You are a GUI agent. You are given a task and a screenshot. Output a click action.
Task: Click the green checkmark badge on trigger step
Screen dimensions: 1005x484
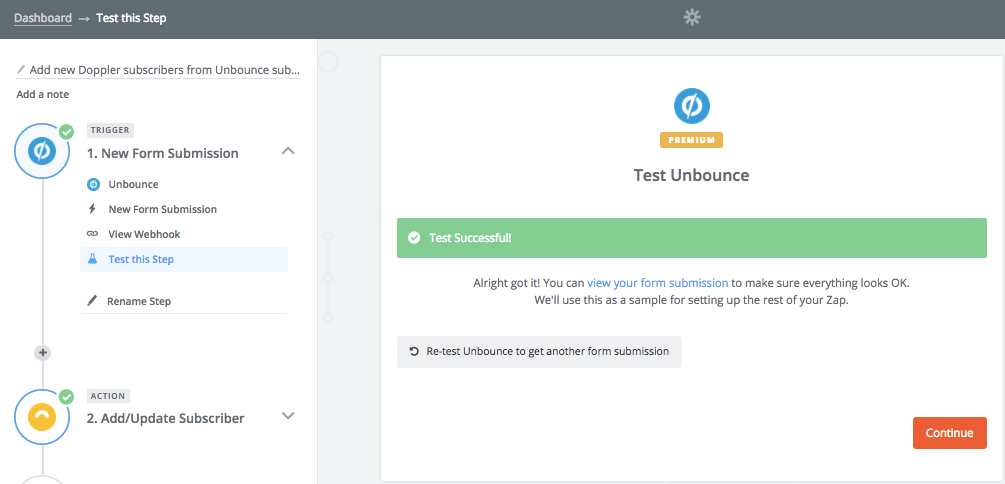click(x=66, y=132)
